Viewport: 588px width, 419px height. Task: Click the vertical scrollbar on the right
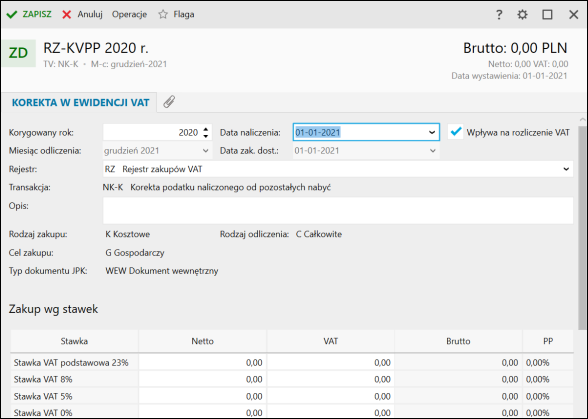(583, 228)
